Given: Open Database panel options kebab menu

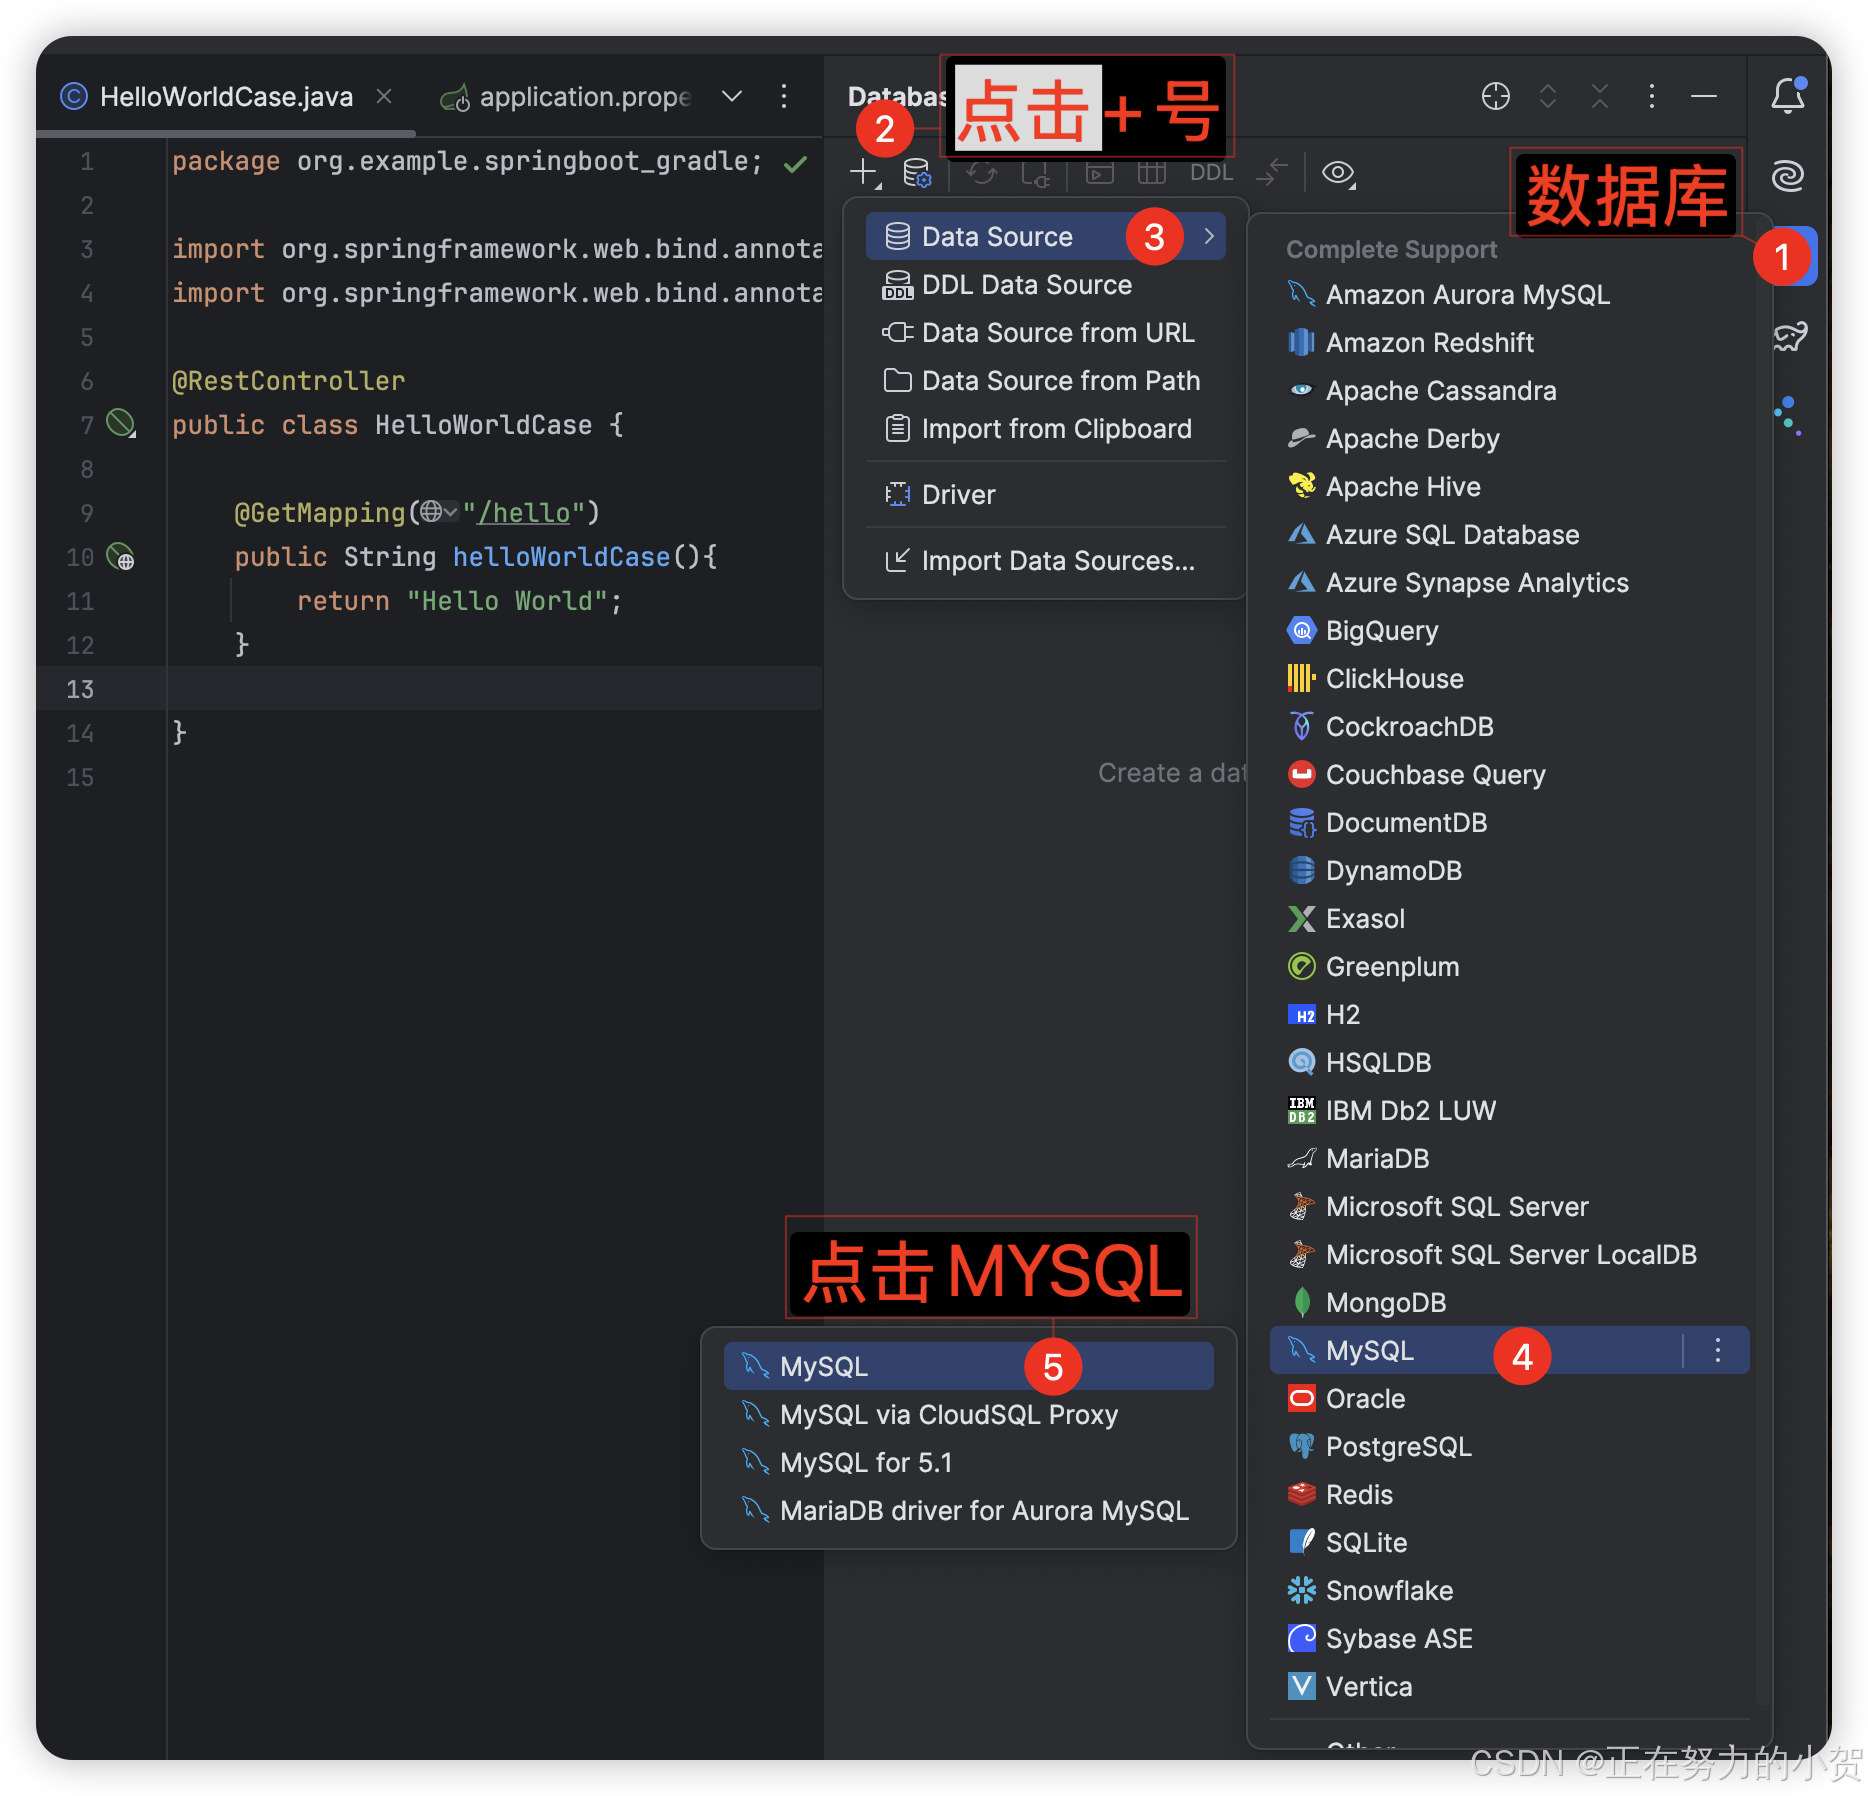Looking at the screenshot, I should [1651, 96].
